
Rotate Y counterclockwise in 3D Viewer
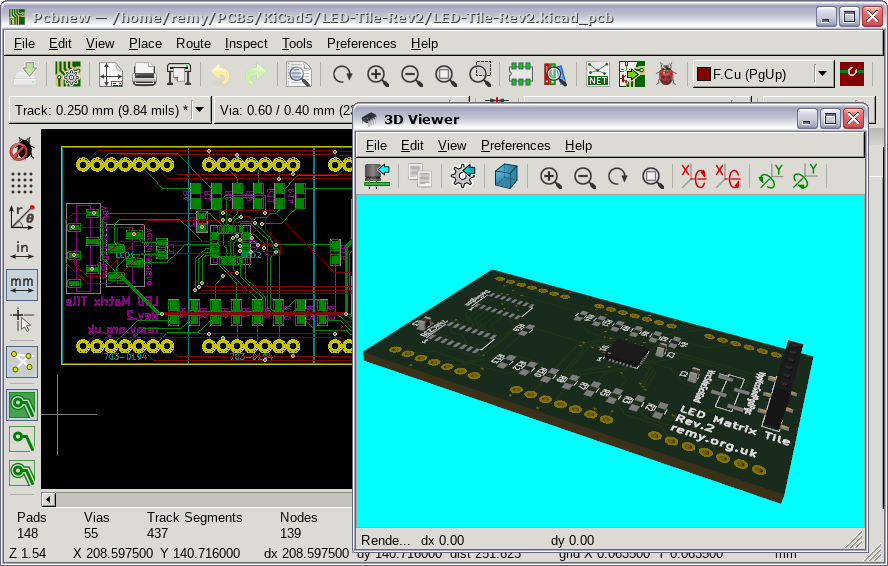pos(805,176)
